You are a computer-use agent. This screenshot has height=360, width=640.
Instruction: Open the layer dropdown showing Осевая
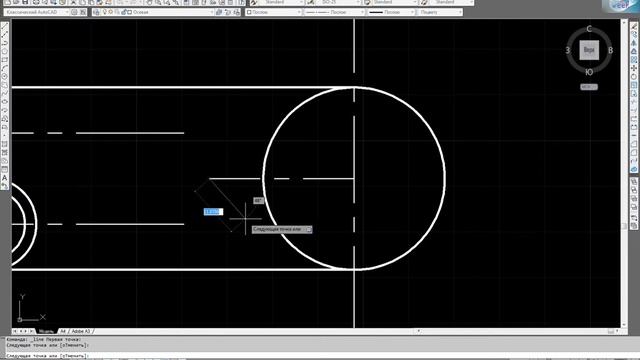pos(158,12)
